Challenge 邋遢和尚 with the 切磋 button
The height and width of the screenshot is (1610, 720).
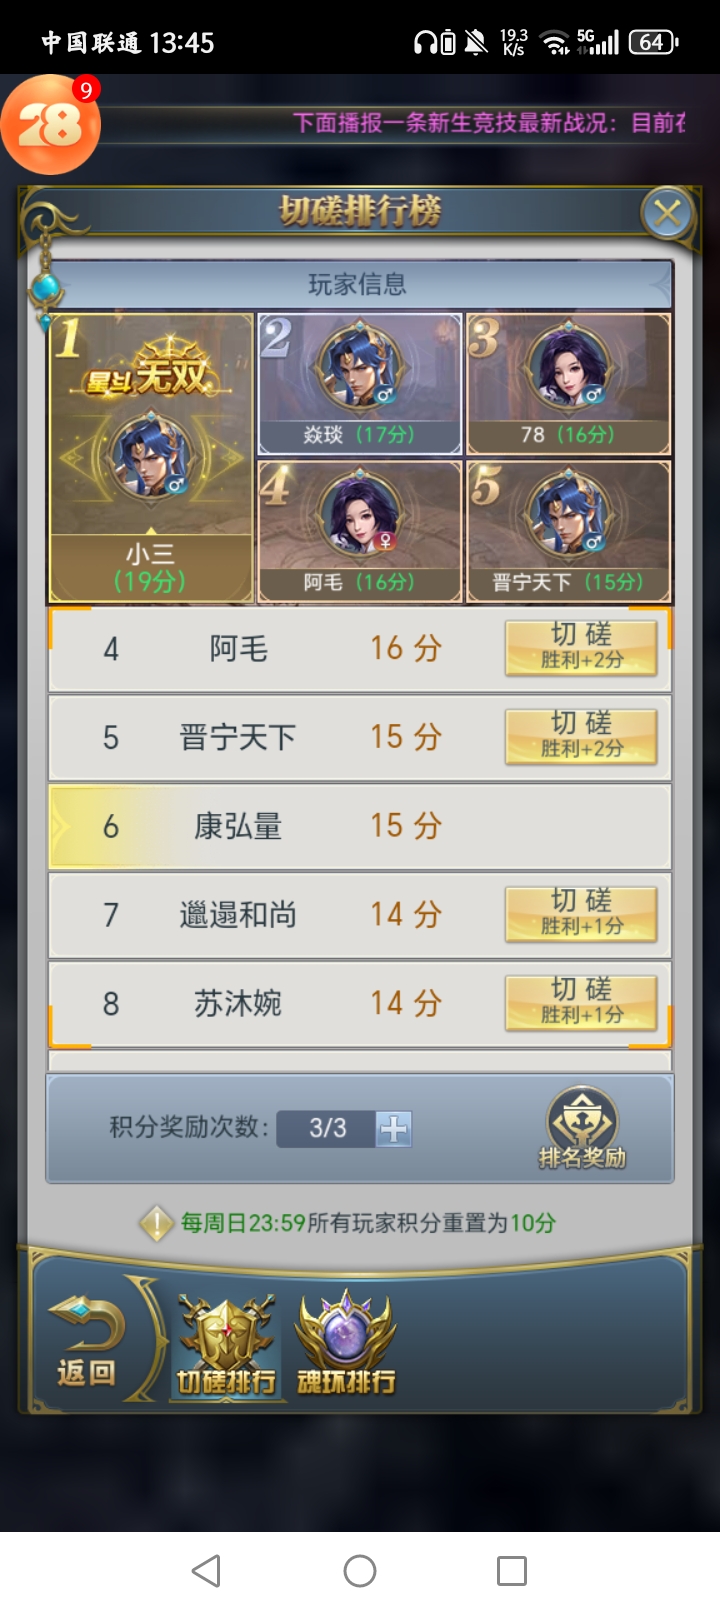[x=581, y=914]
